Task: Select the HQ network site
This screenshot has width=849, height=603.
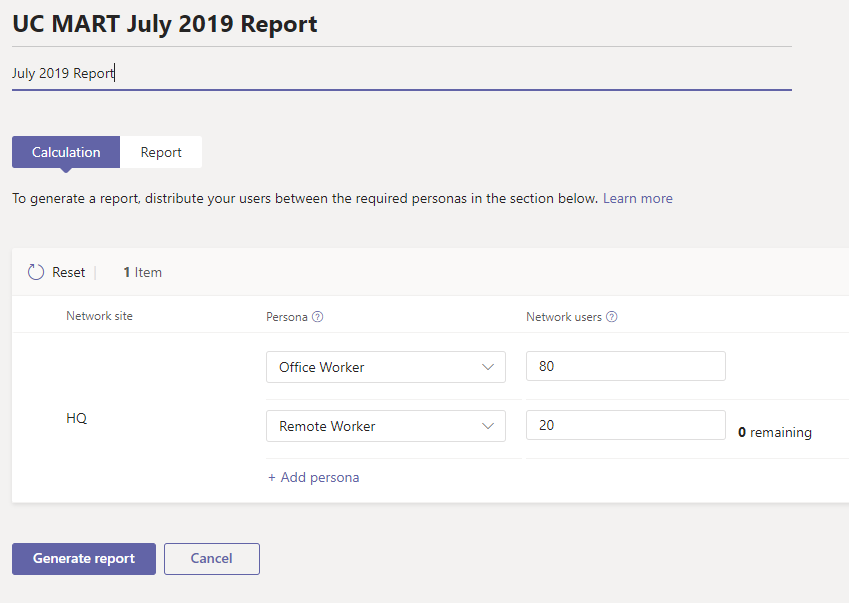Action: tap(77, 418)
